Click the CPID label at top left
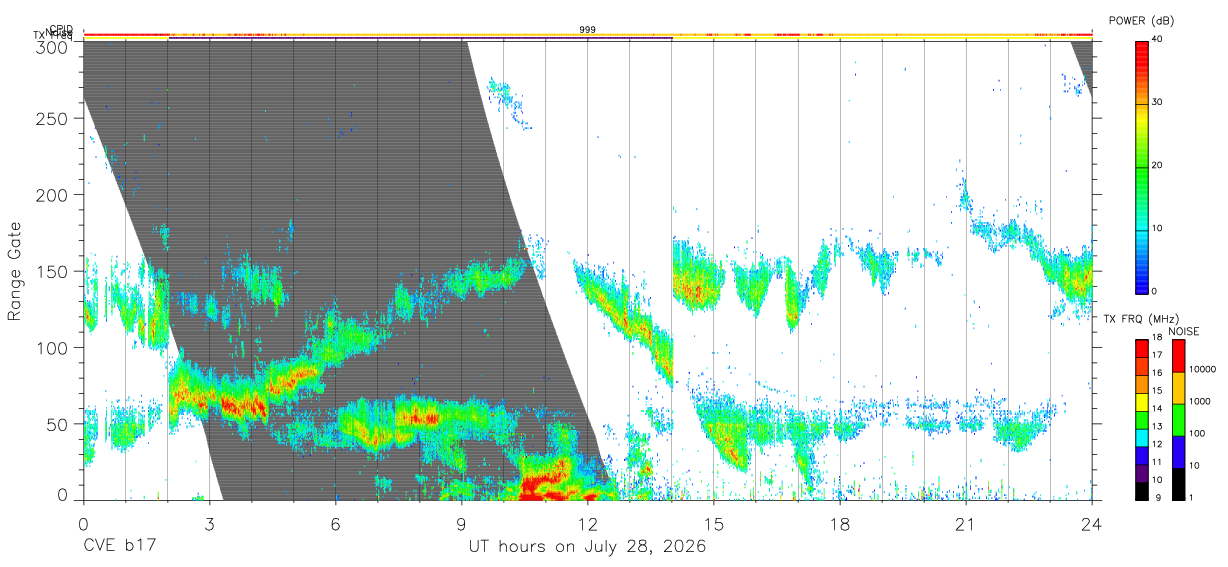 60,30
